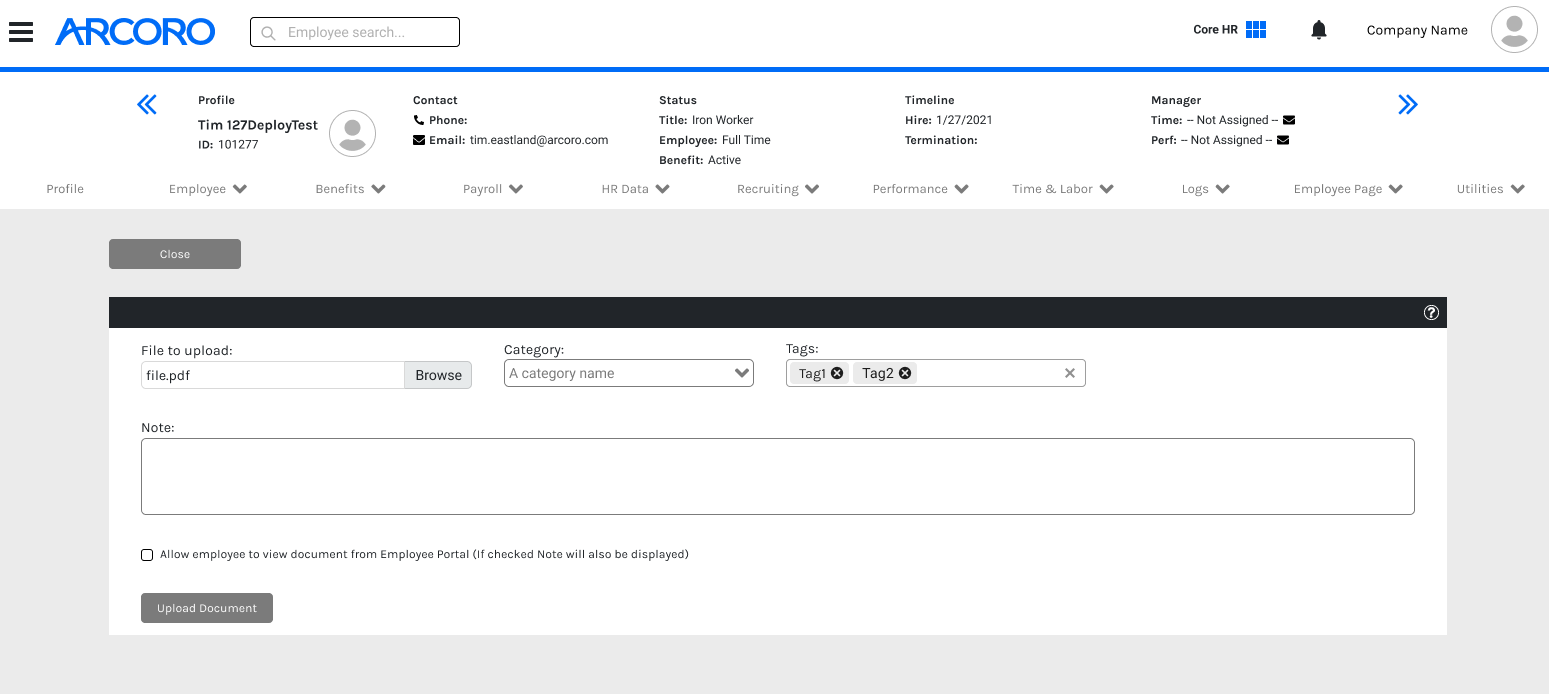Click the Company Name label

click(1417, 30)
